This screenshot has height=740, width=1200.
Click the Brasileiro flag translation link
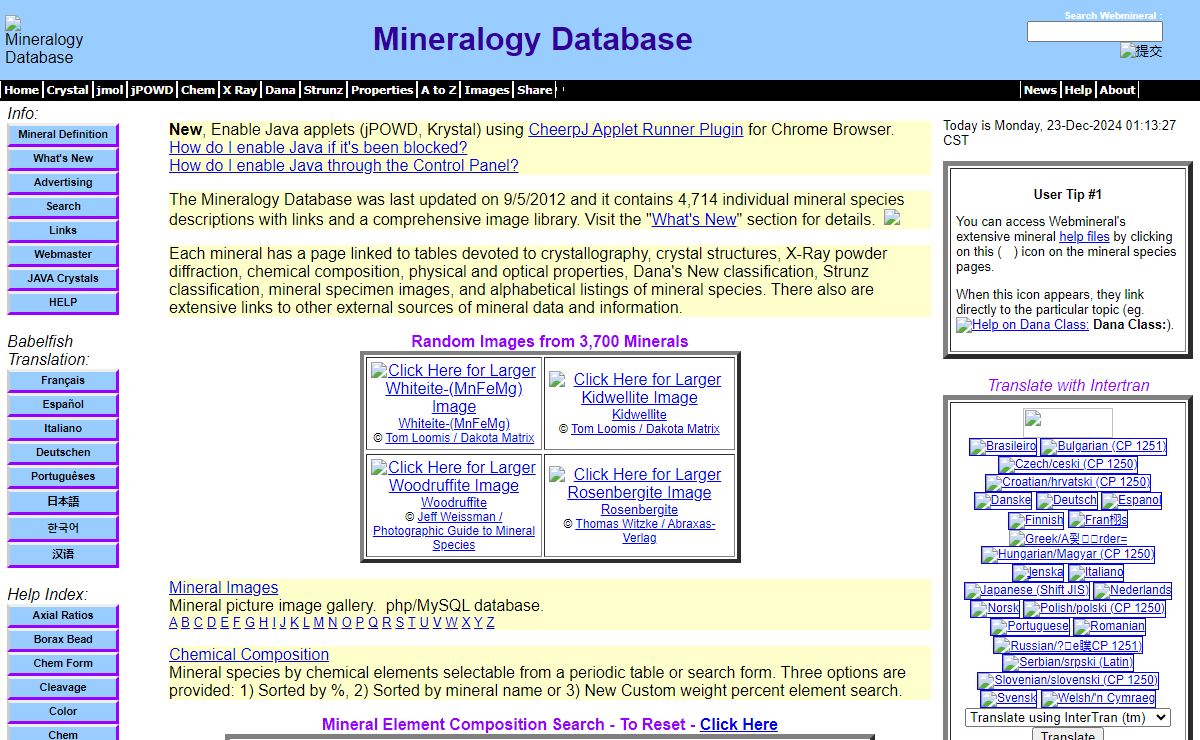tap(1003, 446)
